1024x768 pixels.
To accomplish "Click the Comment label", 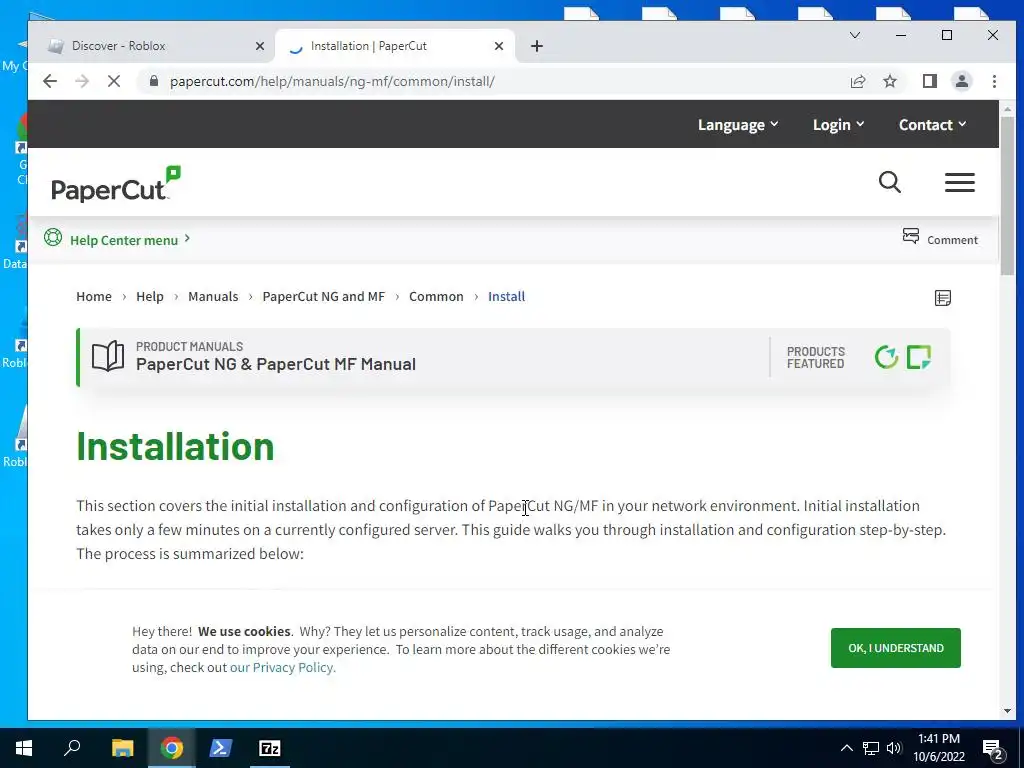I will (x=952, y=240).
